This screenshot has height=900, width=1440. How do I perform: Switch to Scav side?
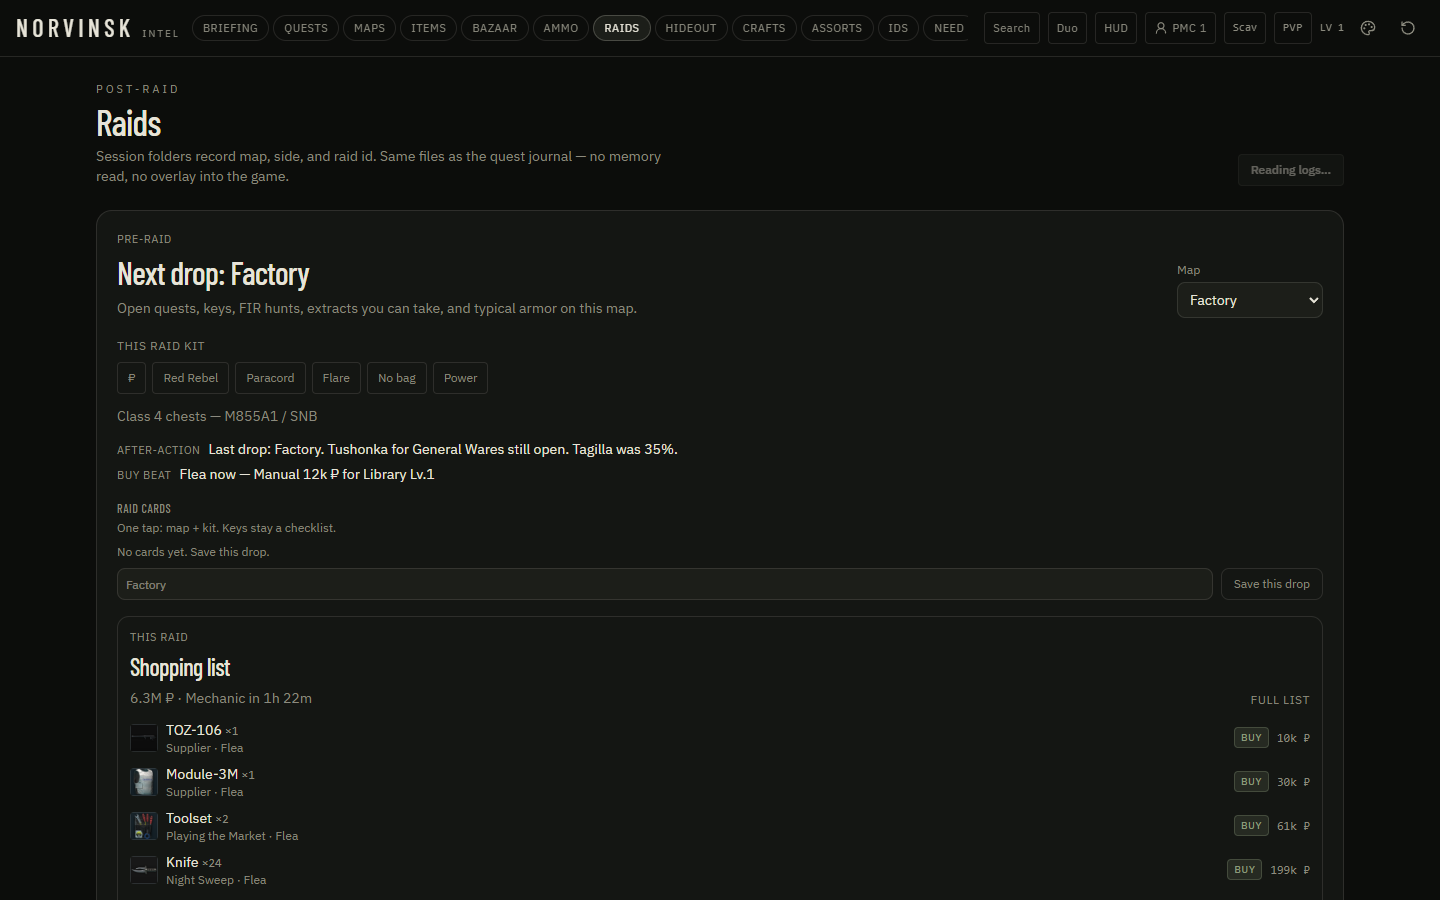(x=1245, y=28)
